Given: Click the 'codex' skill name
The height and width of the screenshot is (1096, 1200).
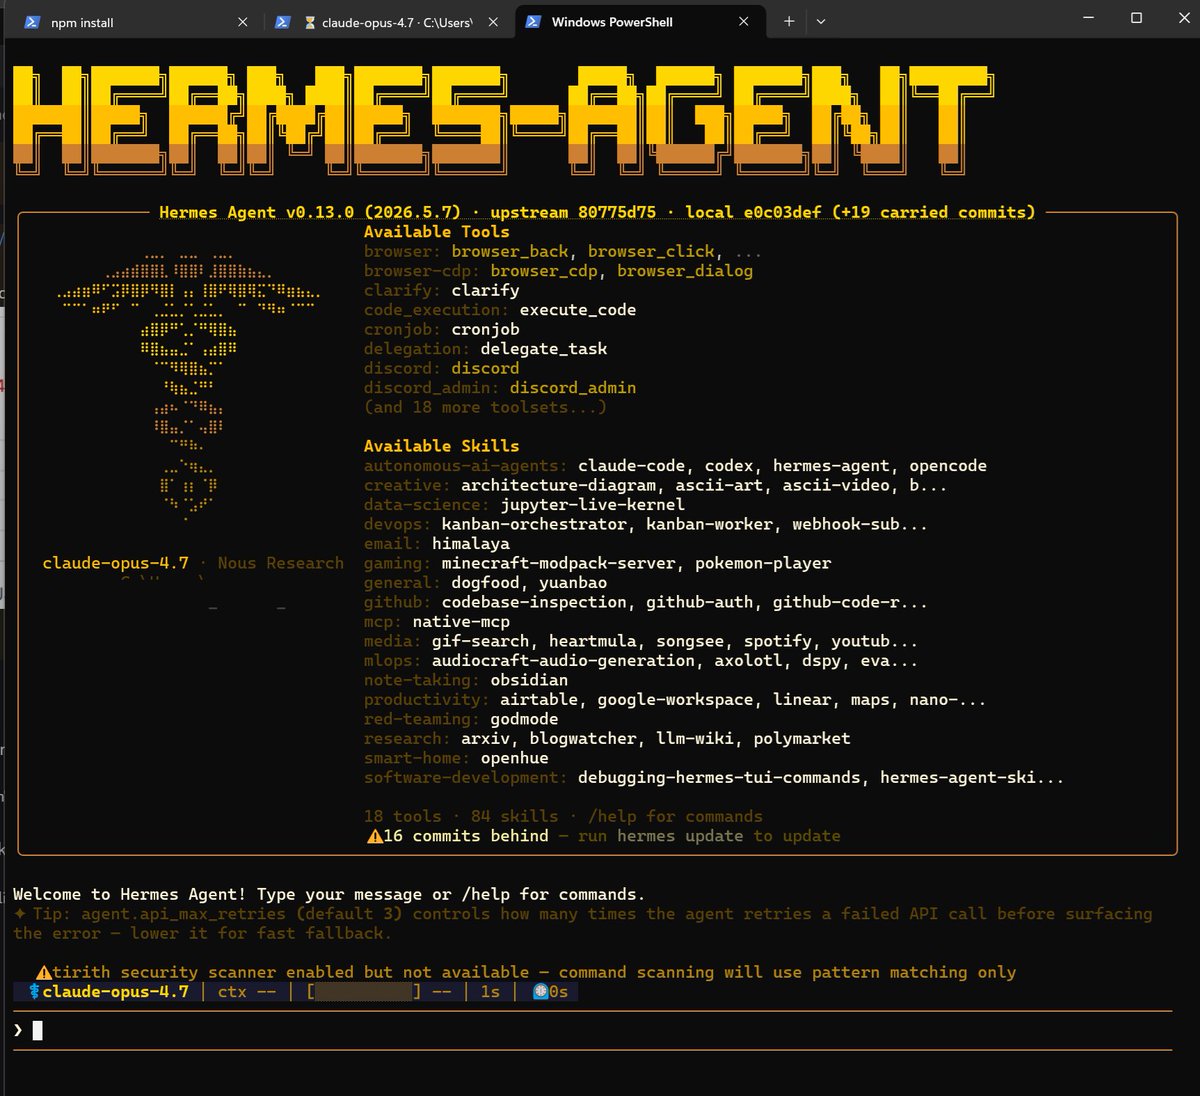Looking at the screenshot, I should coord(729,466).
